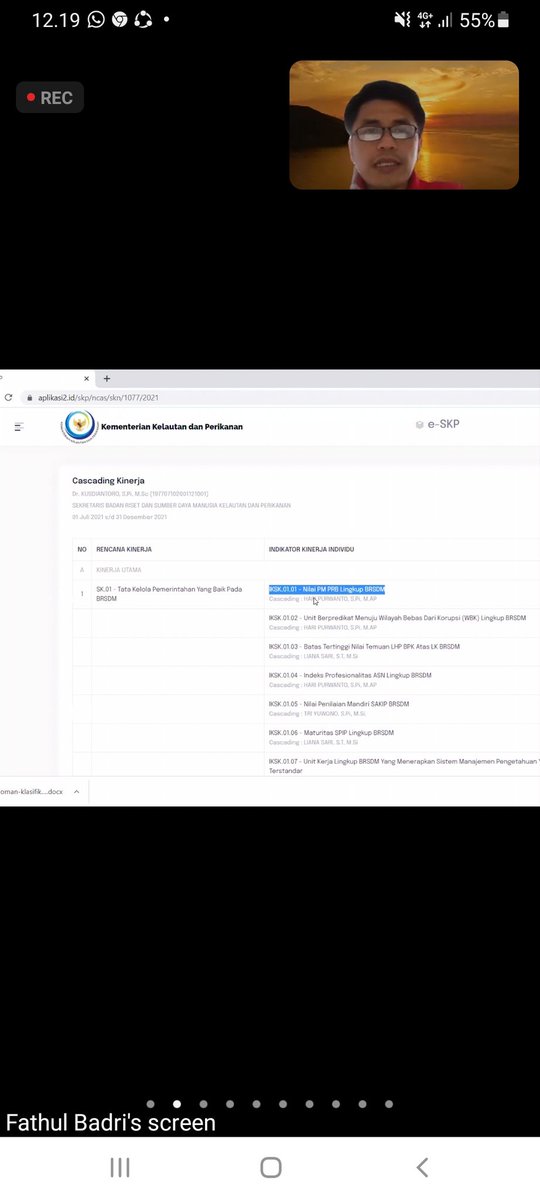Expand the downloaded docx file chevron
The width and height of the screenshot is (540, 1200).
click(77, 791)
